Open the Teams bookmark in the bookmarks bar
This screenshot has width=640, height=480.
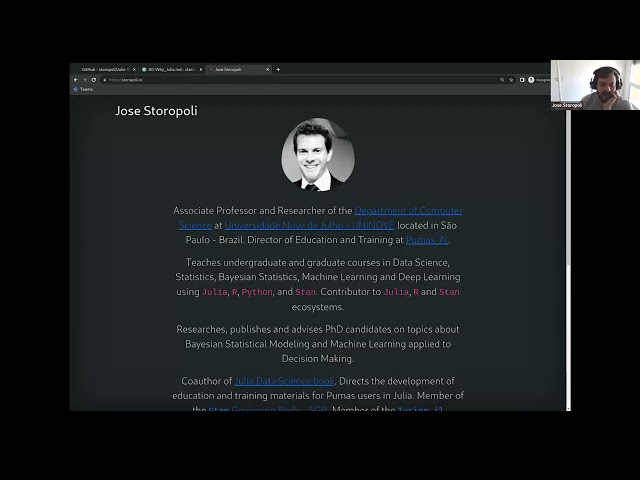tap(83, 89)
